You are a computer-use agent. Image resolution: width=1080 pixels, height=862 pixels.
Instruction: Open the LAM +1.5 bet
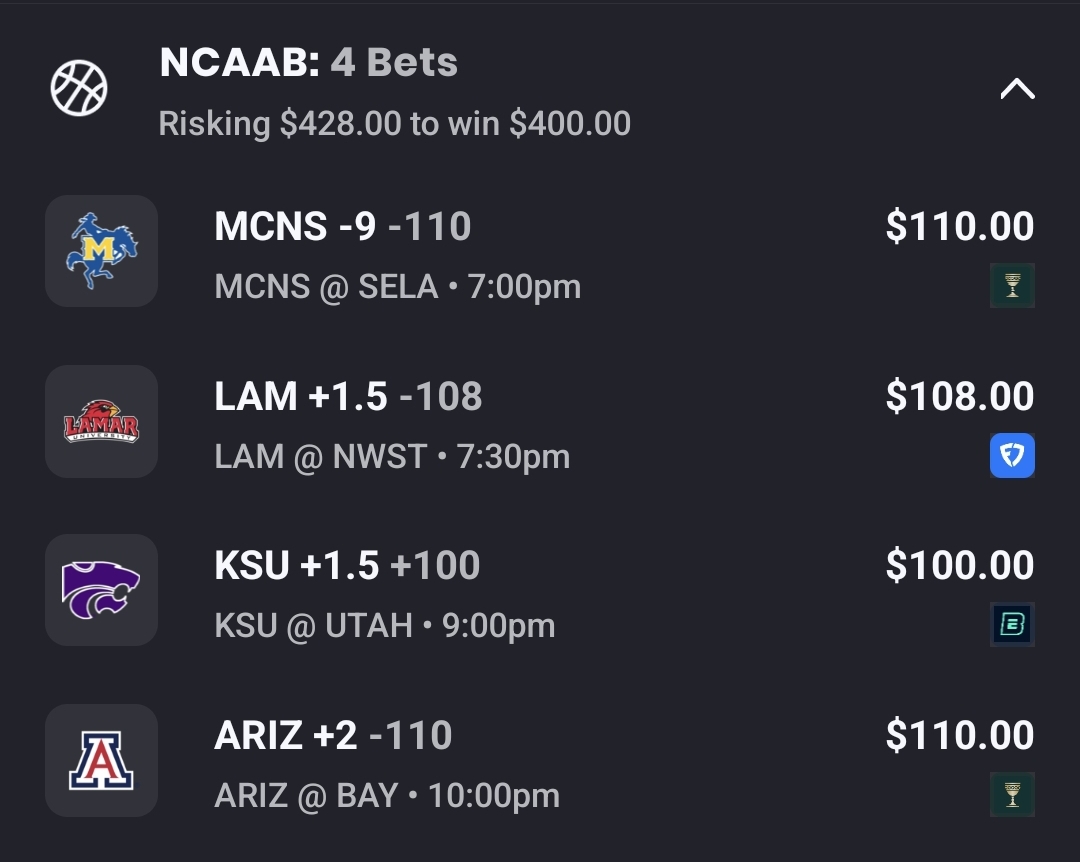[348, 397]
